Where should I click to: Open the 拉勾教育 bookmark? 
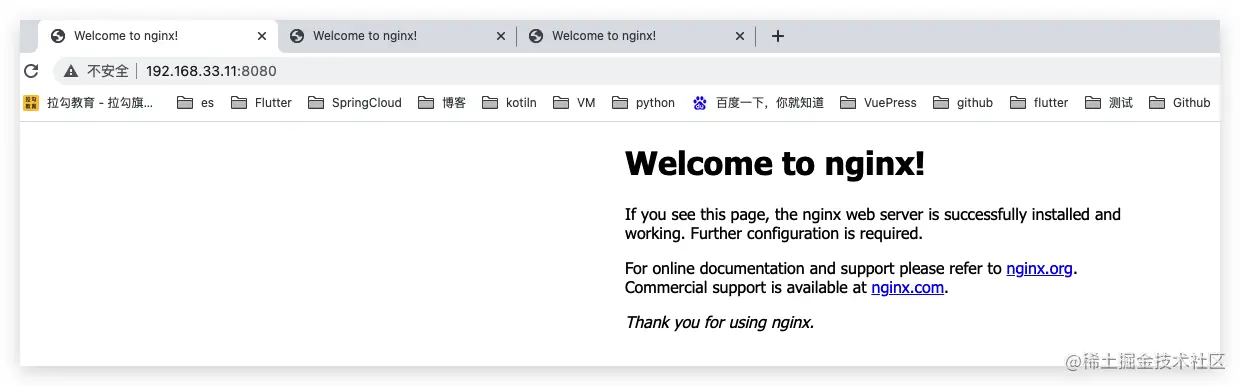[x=89, y=102]
